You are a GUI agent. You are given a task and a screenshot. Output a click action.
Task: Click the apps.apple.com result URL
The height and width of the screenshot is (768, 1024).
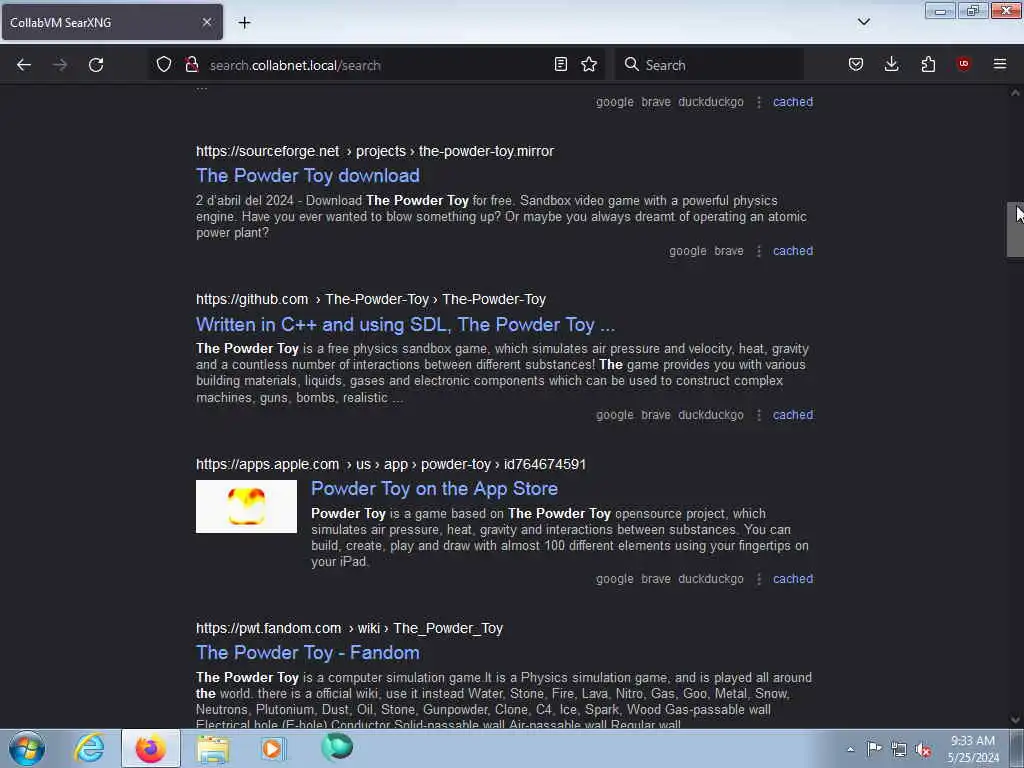pos(391,464)
